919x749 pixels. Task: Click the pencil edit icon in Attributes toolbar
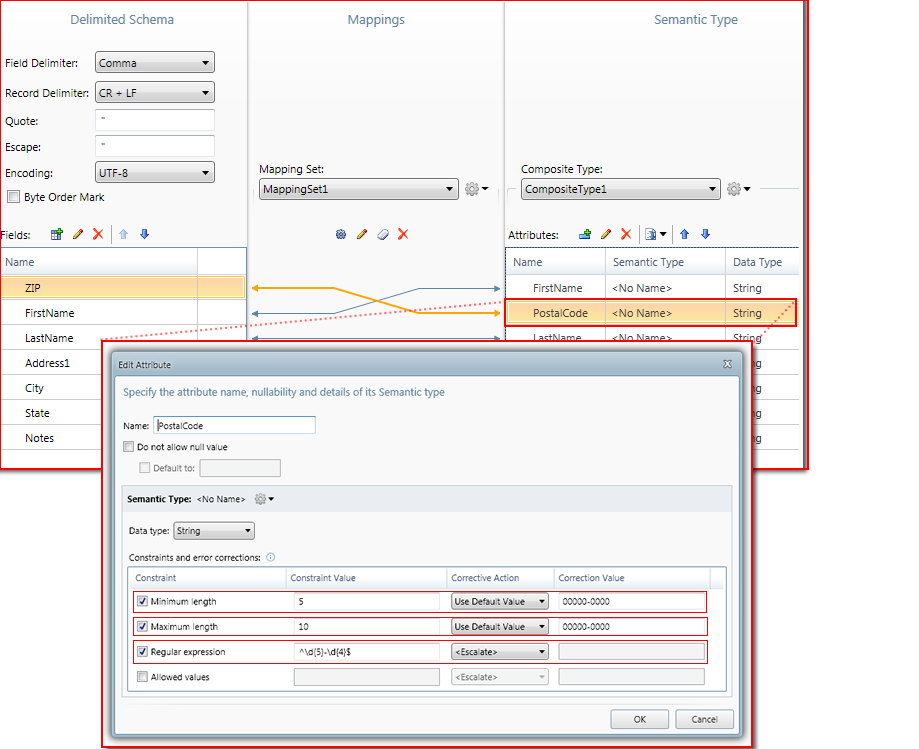pyautogui.click(x=606, y=234)
